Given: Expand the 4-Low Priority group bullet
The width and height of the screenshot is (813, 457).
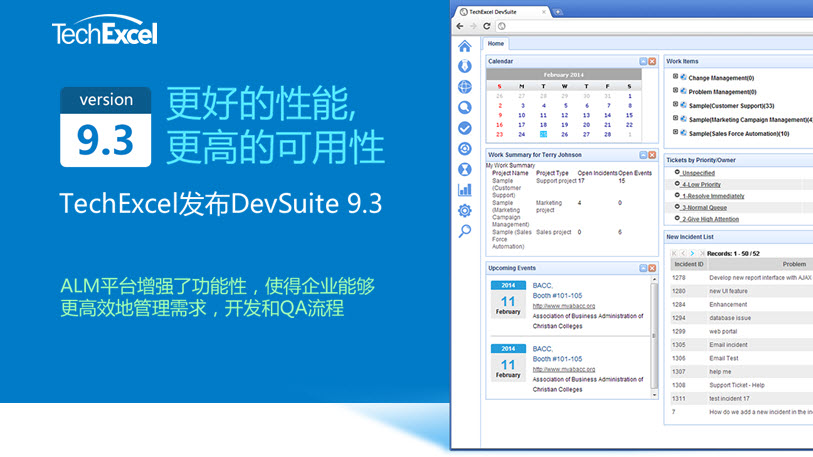Looking at the screenshot, I should pyautogui.click(x=677, y=184).
